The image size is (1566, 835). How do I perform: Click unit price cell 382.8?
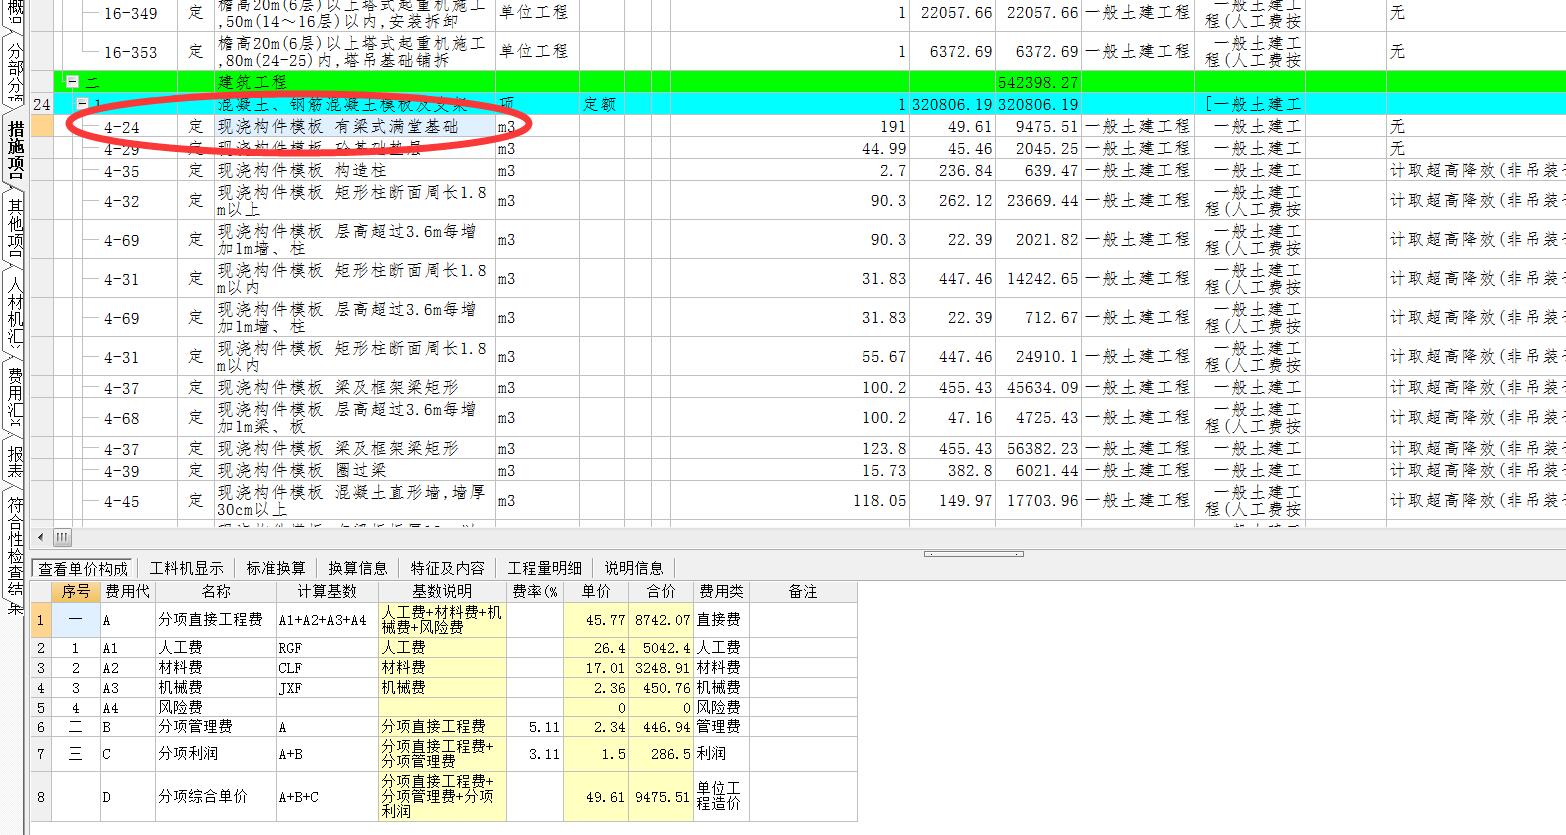[953, 471]
